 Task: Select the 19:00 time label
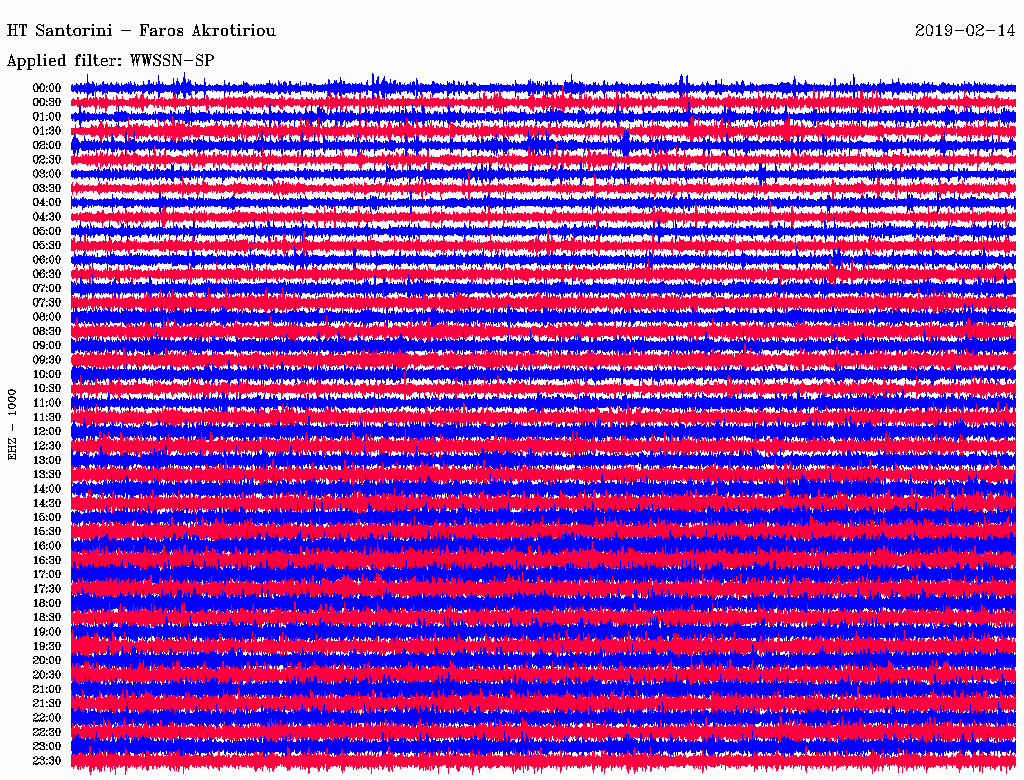47,632
